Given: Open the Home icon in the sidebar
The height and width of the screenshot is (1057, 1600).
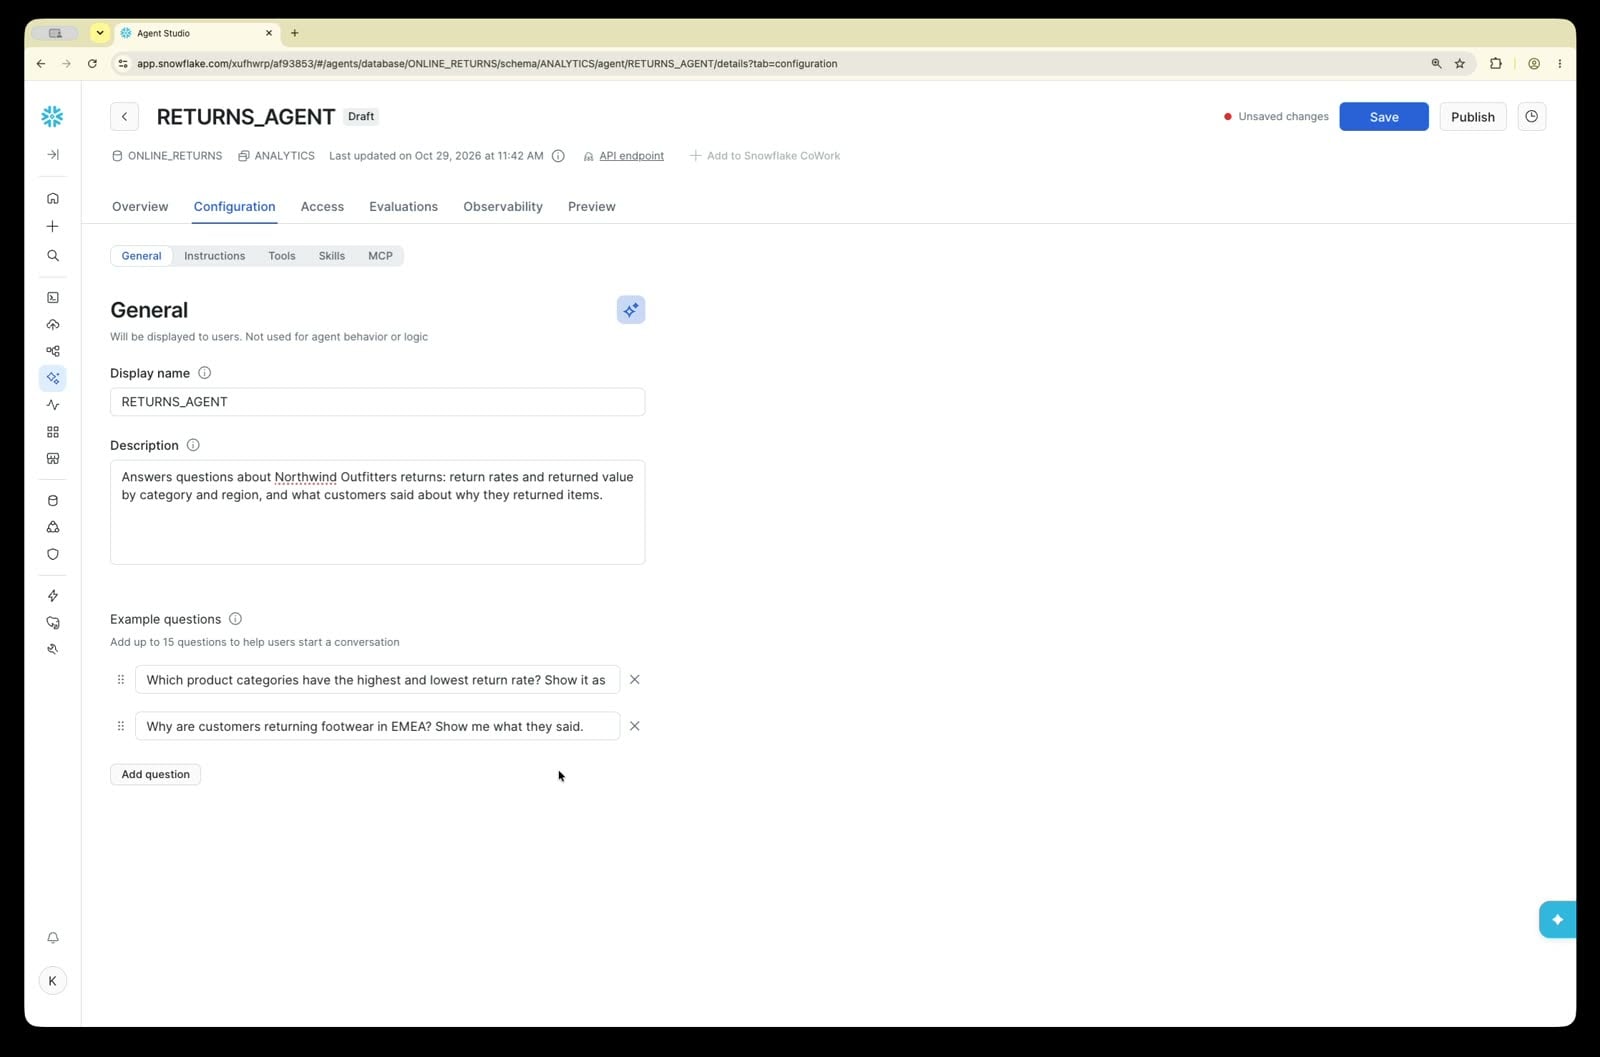Looking at the screenshot, I should (x=53, y=198).
